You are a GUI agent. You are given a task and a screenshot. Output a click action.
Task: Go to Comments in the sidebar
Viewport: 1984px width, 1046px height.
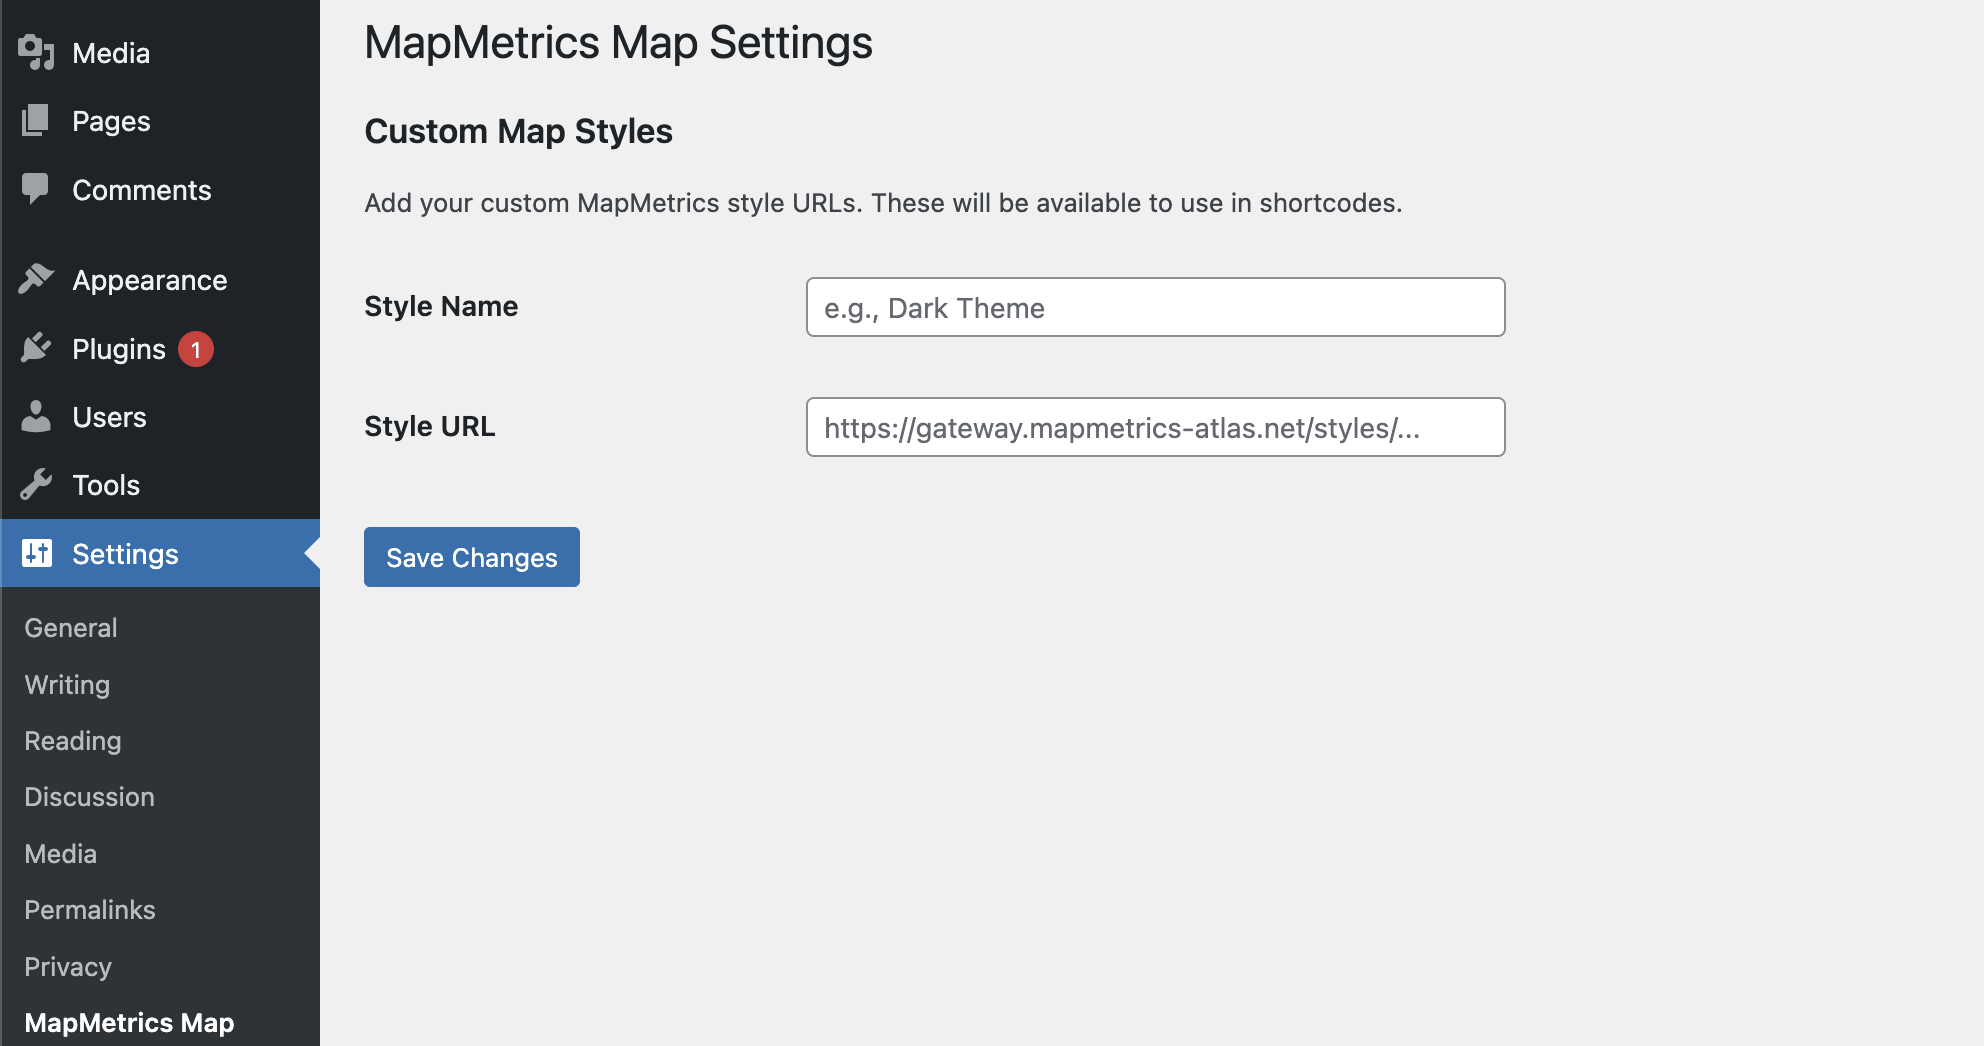click(x=160, y=190)
